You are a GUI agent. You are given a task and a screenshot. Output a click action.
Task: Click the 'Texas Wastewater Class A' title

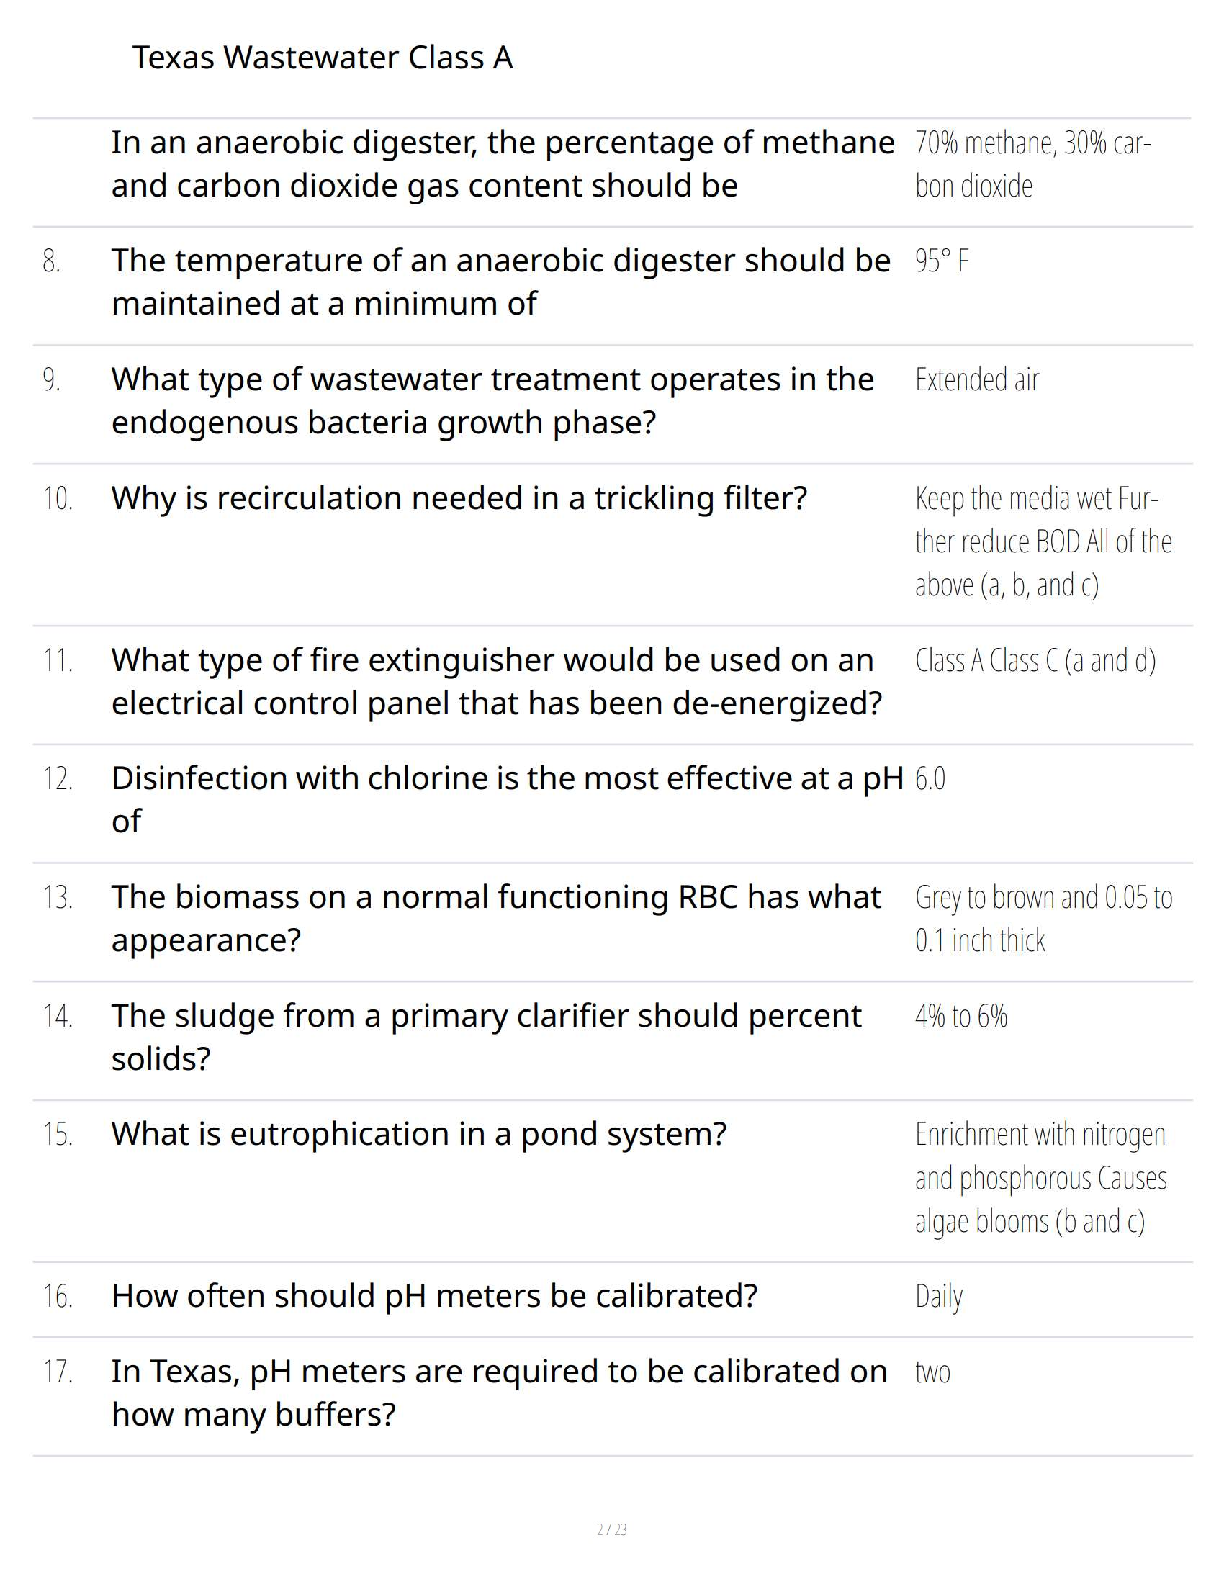pyautogui.click(x=322, y=57)
